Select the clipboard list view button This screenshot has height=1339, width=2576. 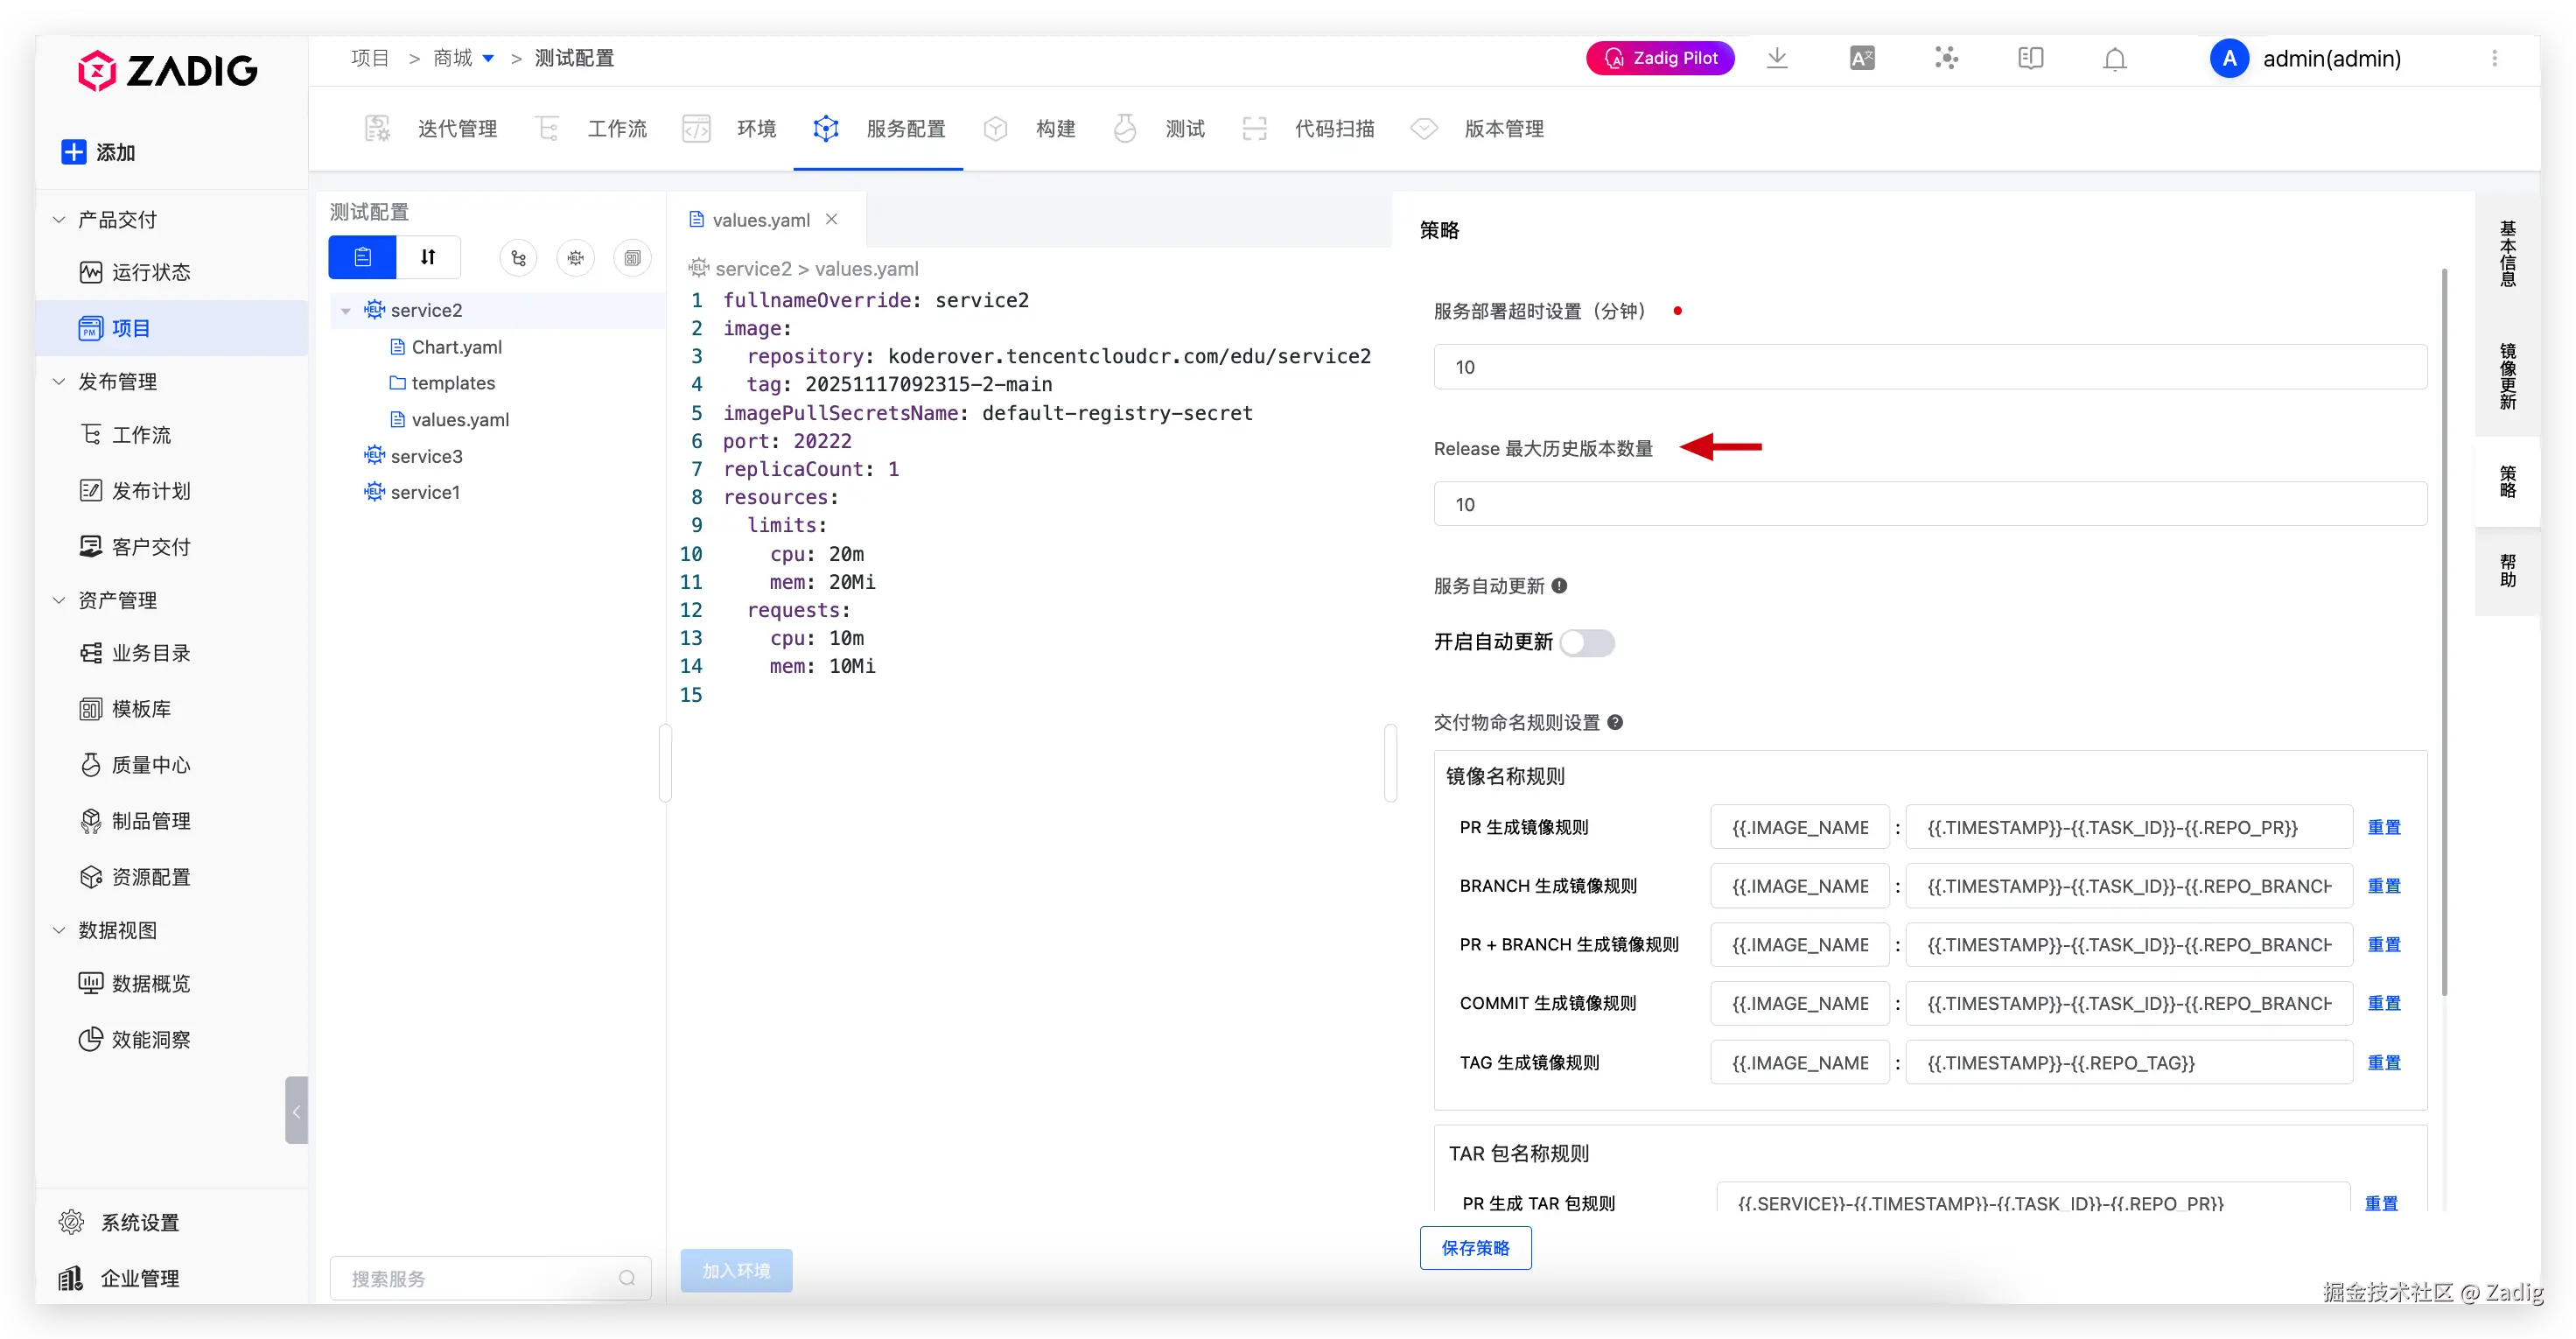pyautogui.click(x=363, y=257)
